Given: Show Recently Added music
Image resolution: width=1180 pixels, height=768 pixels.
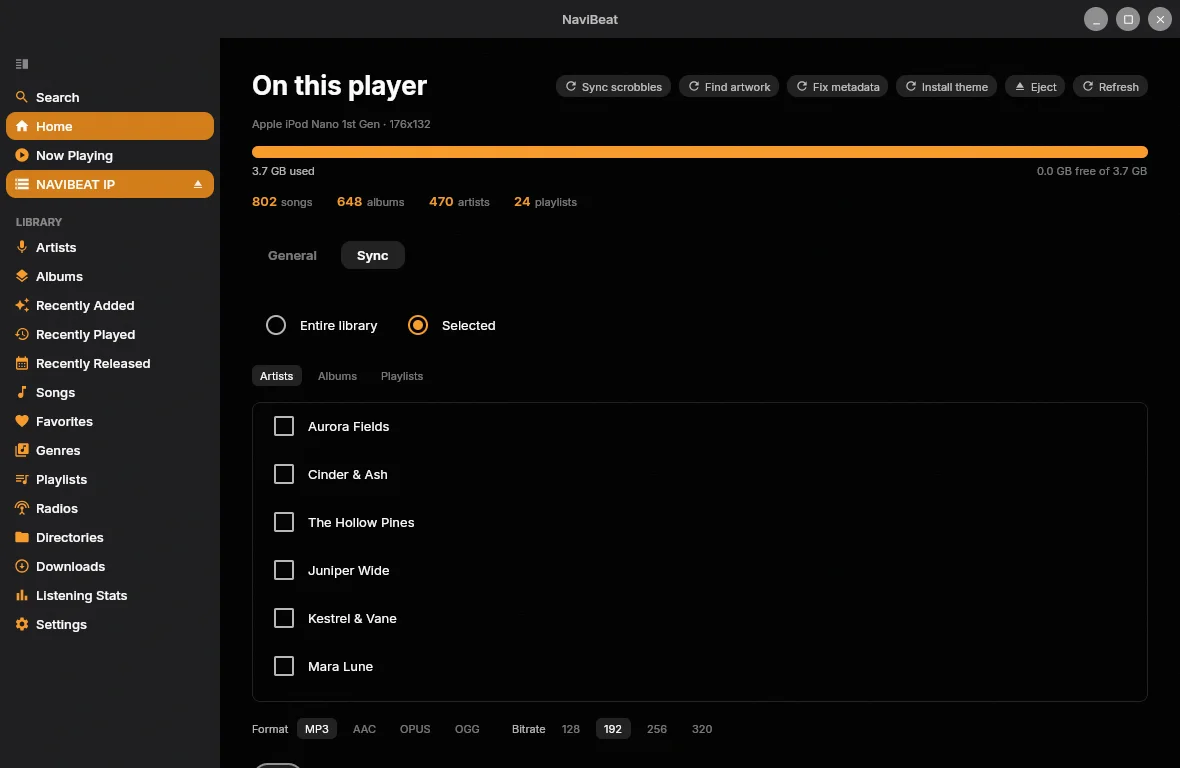Looking at the screenshot, I should tap(110, 305).
